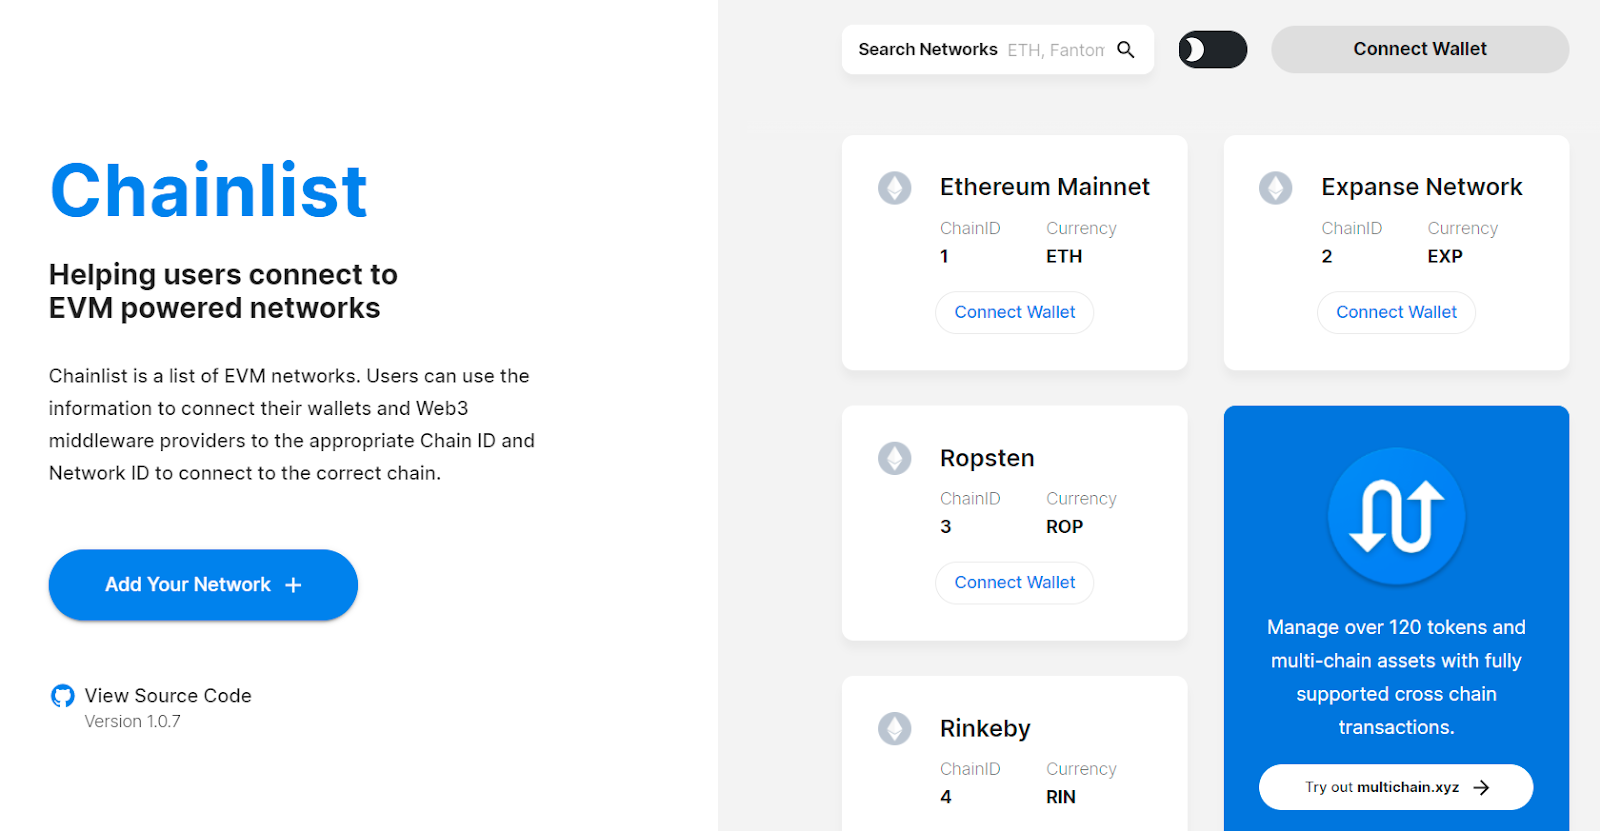The width and height of the screenshot is (1600, 831).
Task: Click the Expanse Network logo icon
Action: pos(1275,187)
